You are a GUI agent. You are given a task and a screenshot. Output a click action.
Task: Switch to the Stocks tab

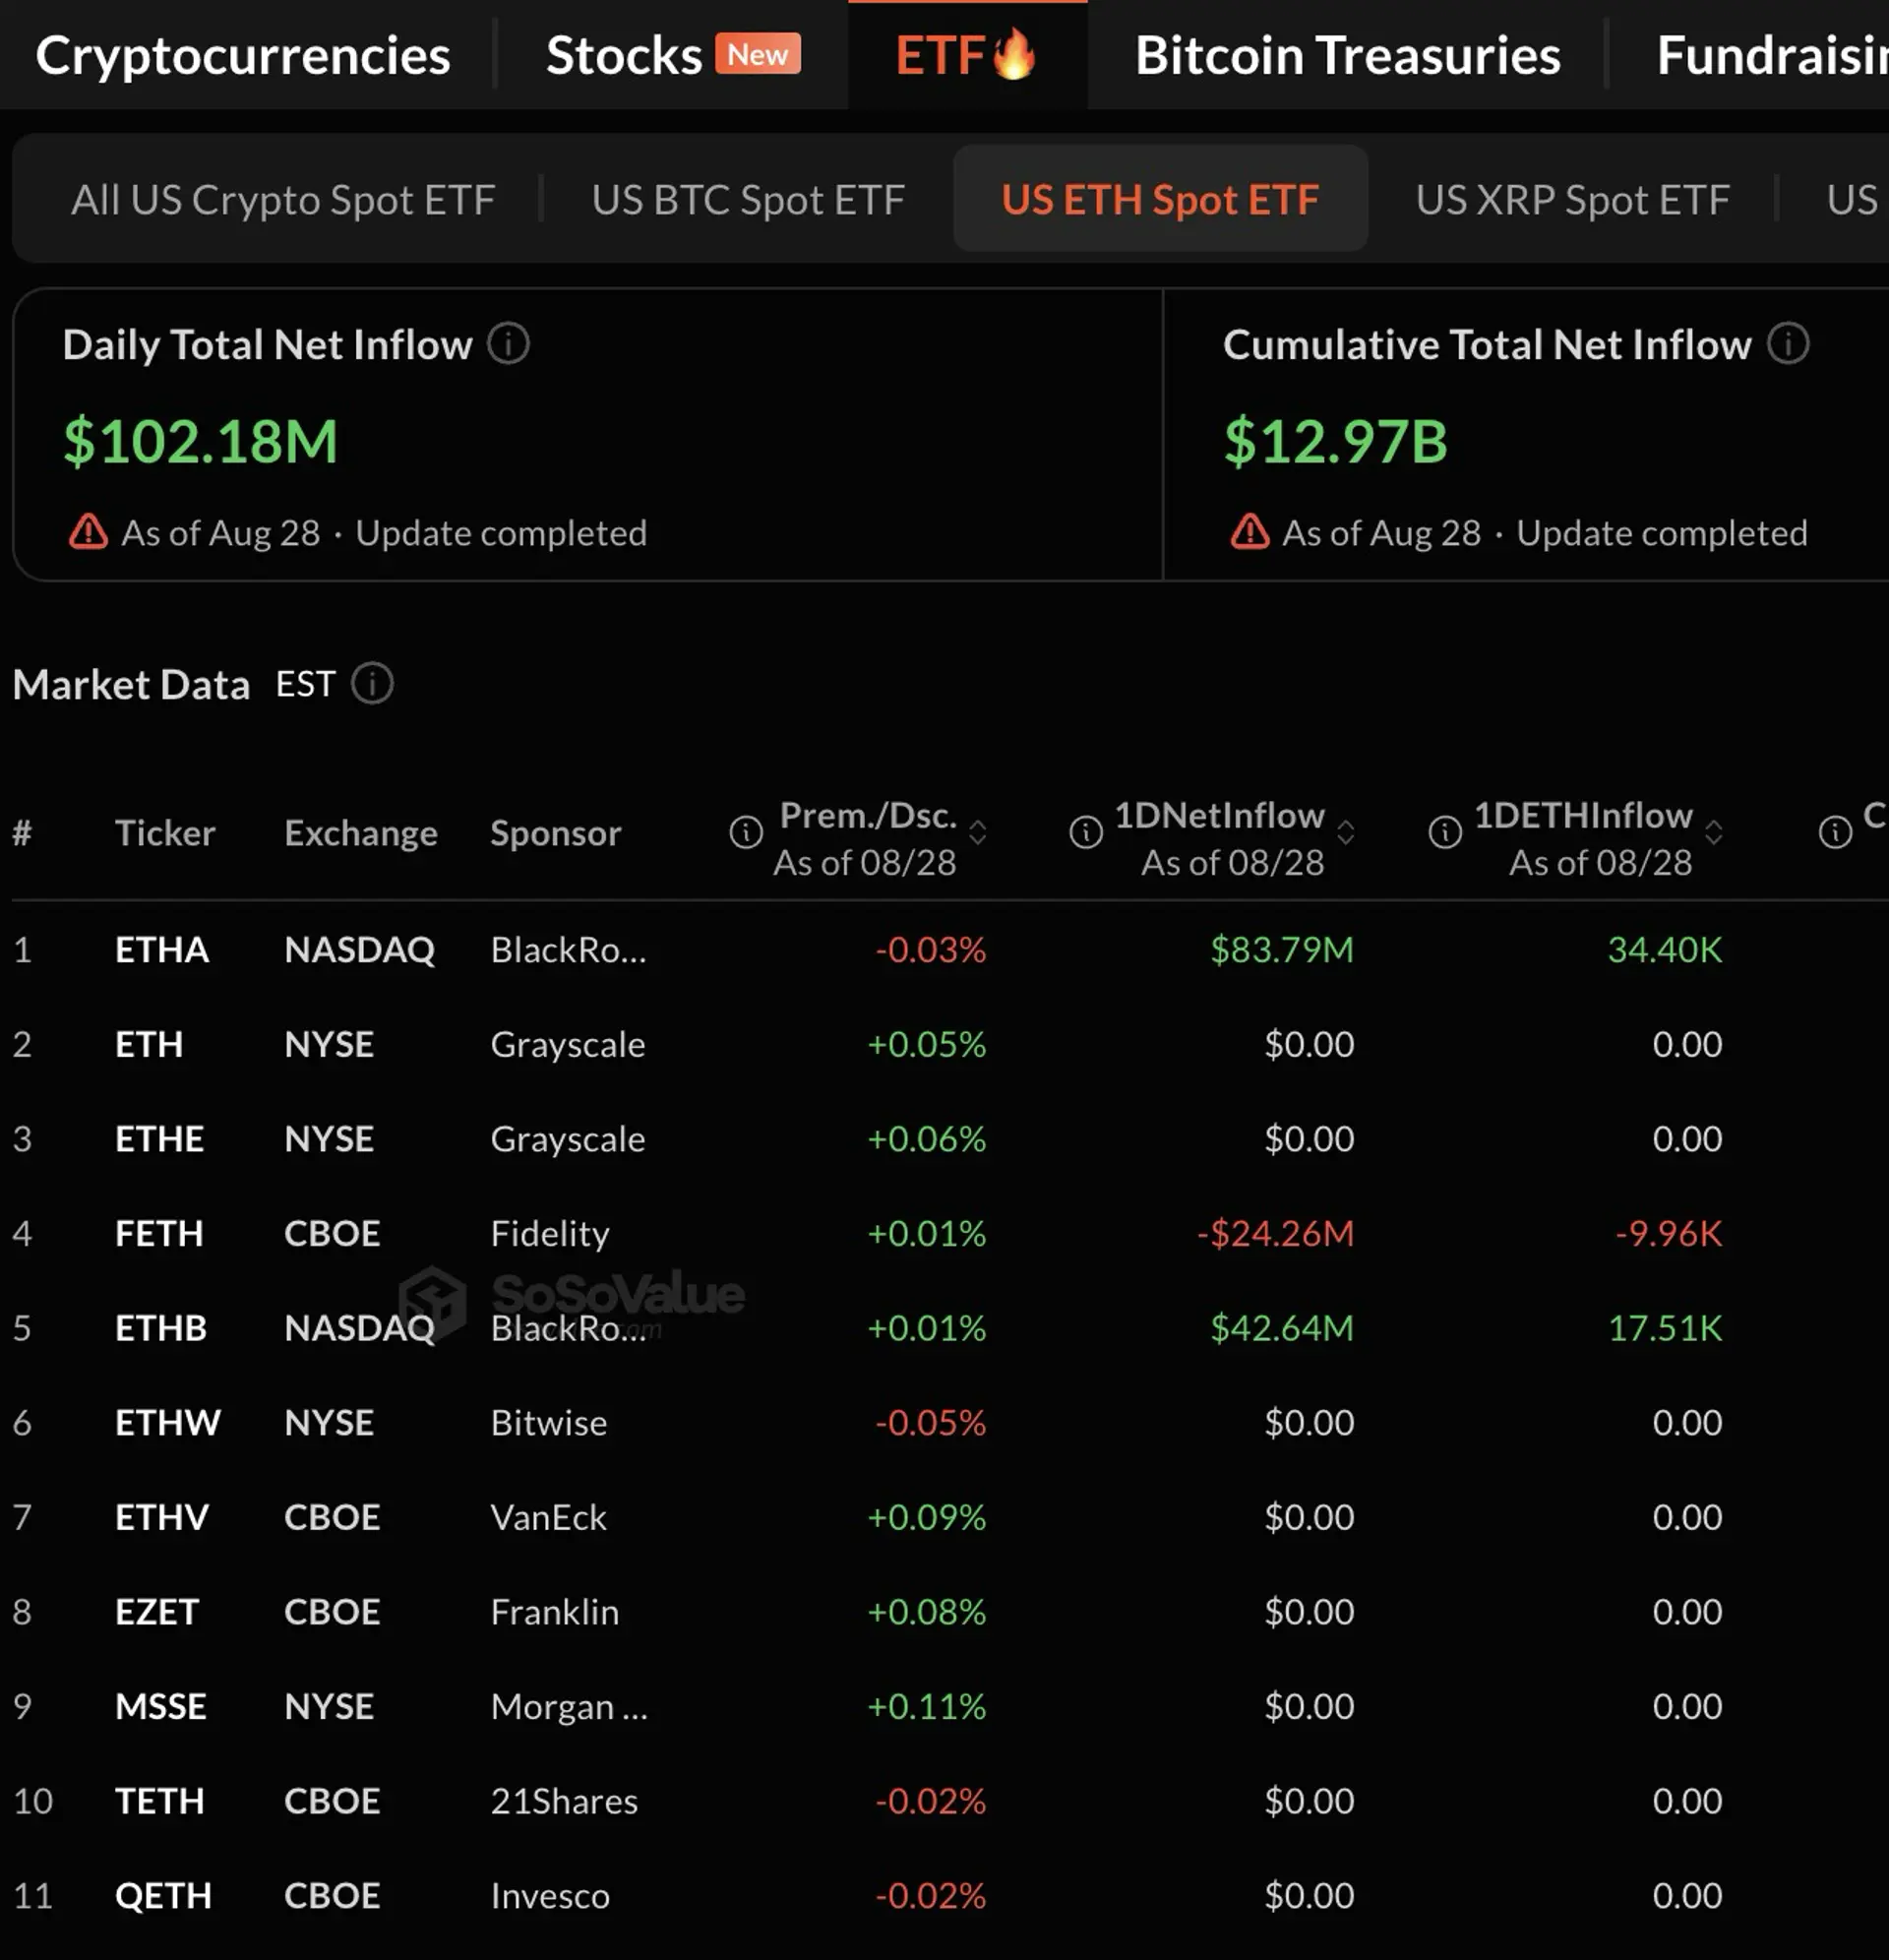[x=624, y=56]
